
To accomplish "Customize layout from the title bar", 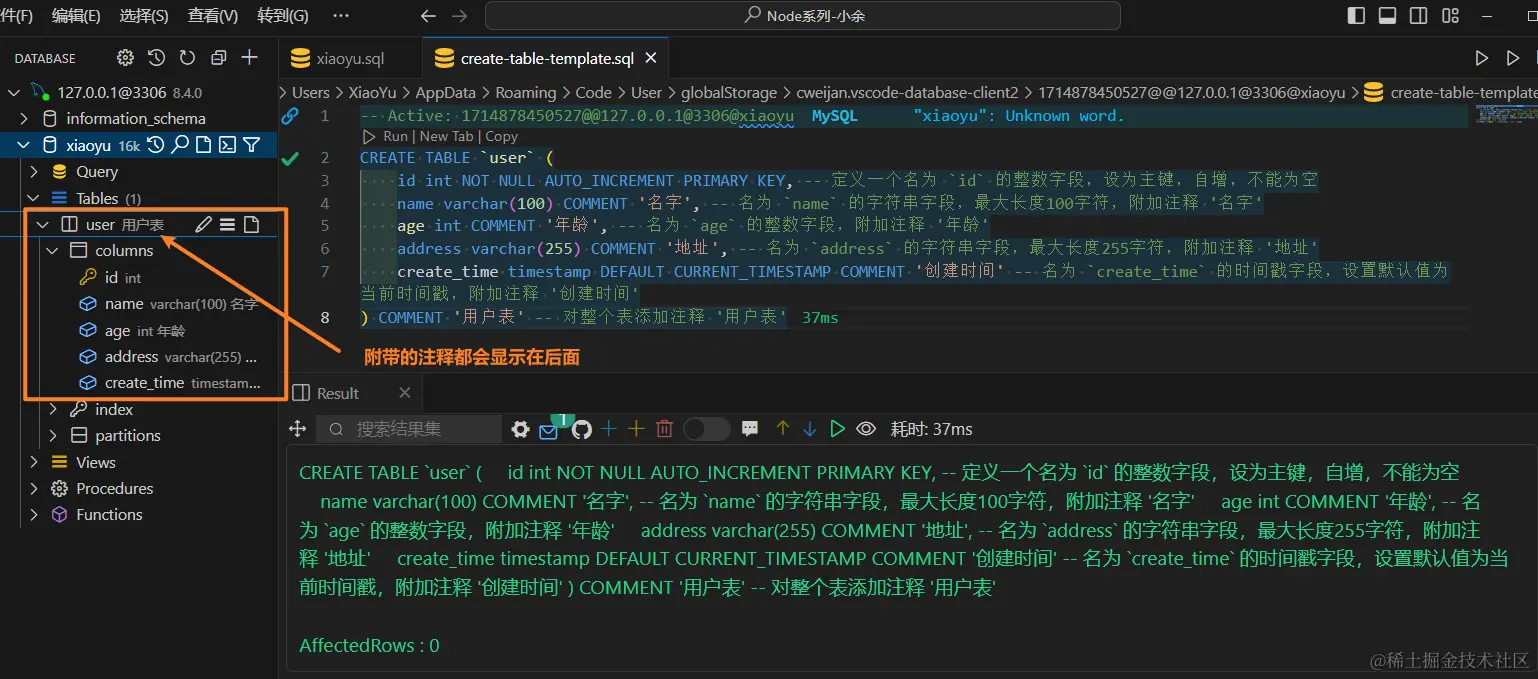I will click(1449, 16).
